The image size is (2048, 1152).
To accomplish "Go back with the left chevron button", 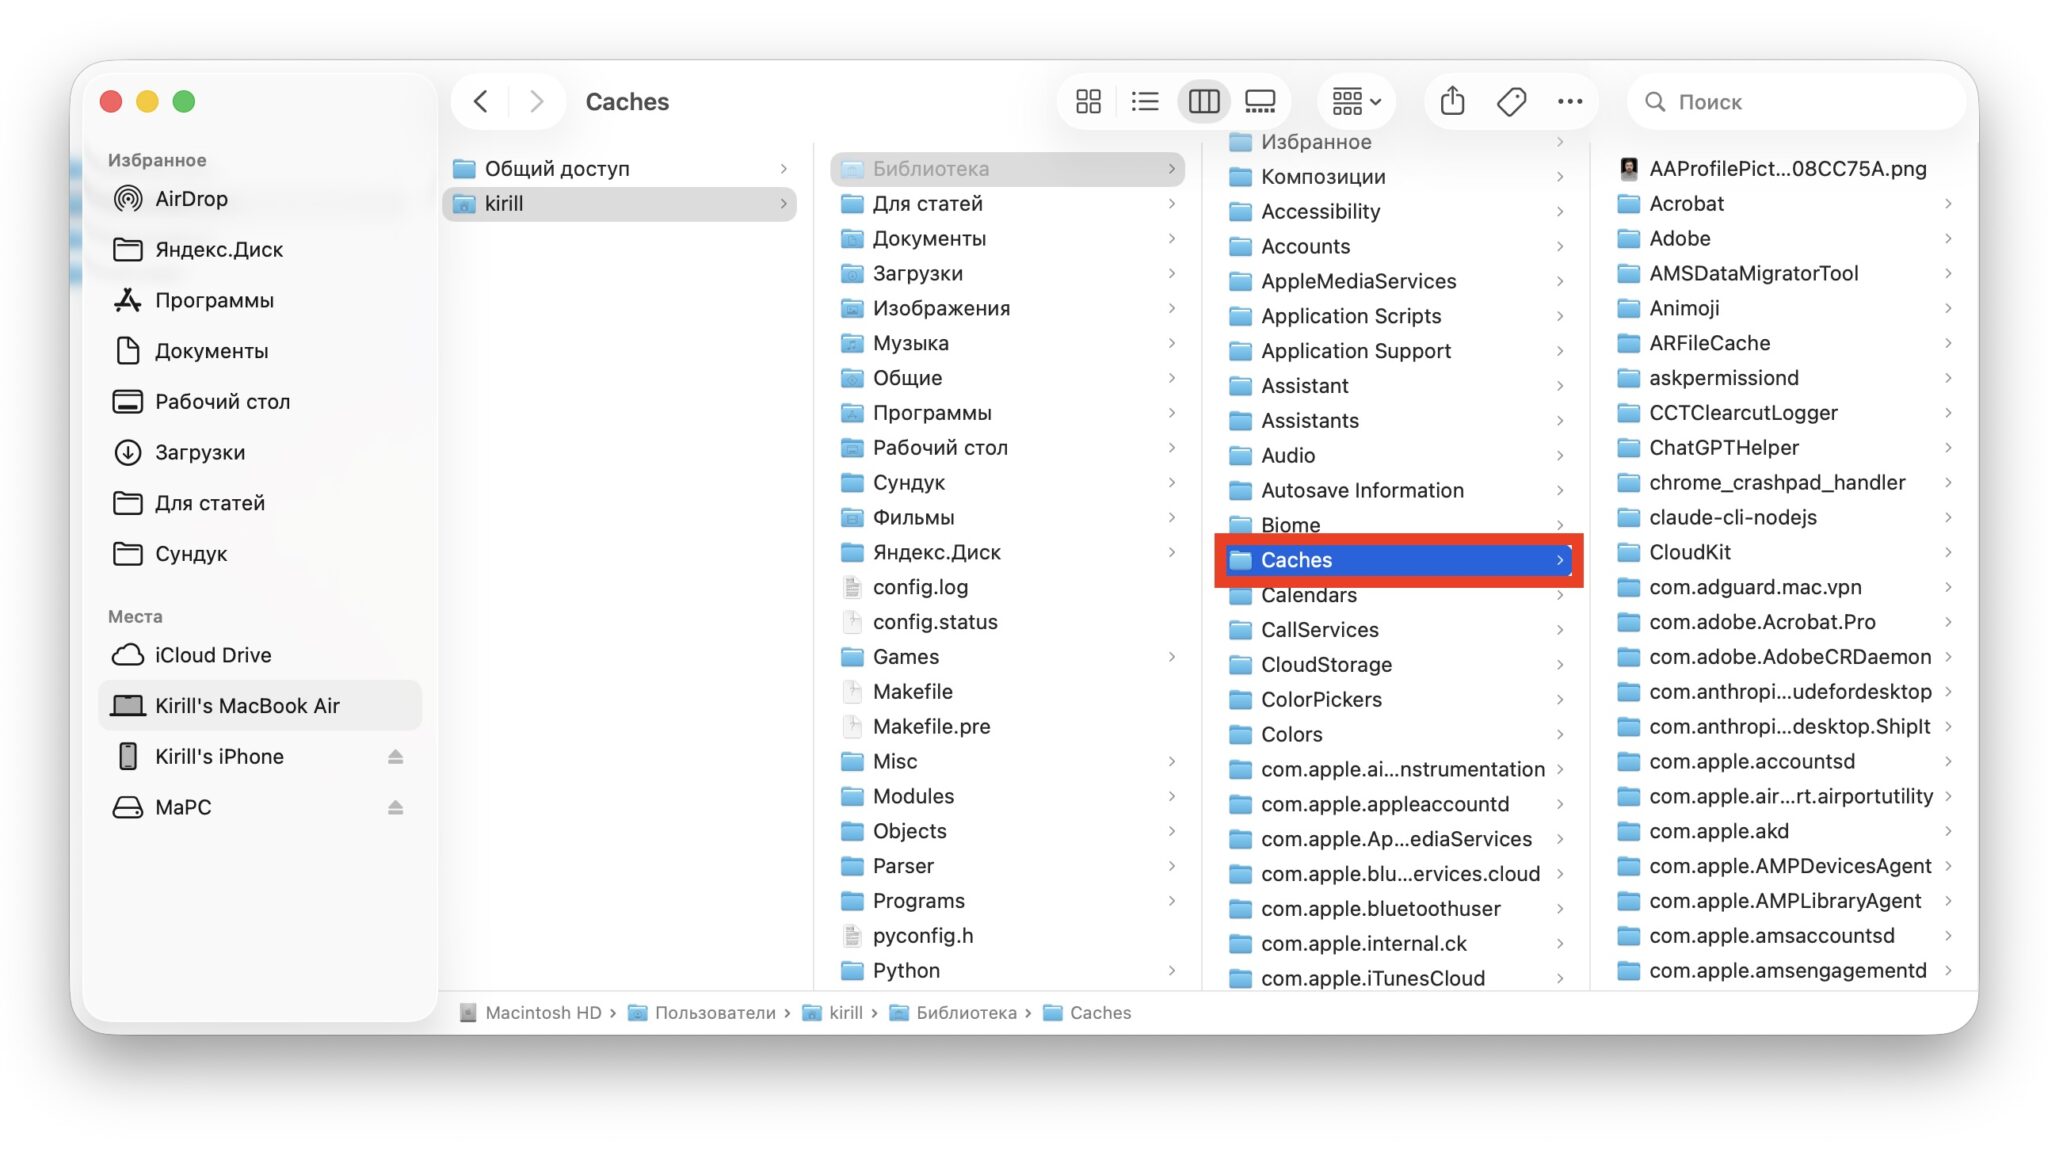I will pyautogui.click(x=481, y=101).
